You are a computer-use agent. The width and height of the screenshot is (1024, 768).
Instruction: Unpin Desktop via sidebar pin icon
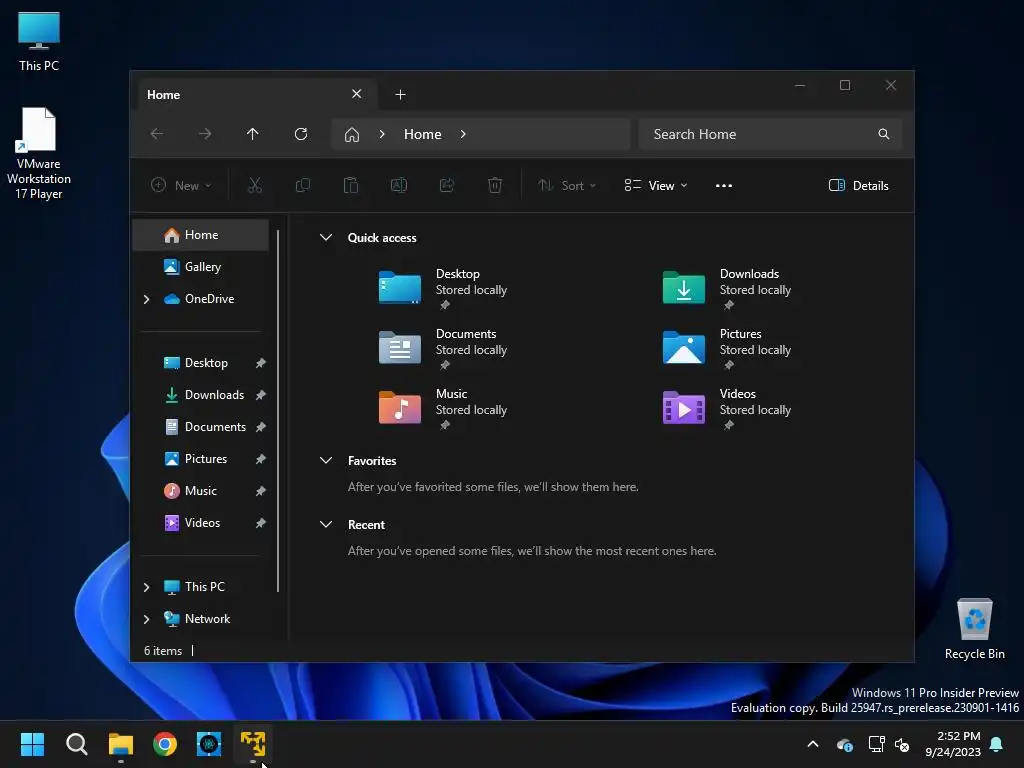point(260,363)
